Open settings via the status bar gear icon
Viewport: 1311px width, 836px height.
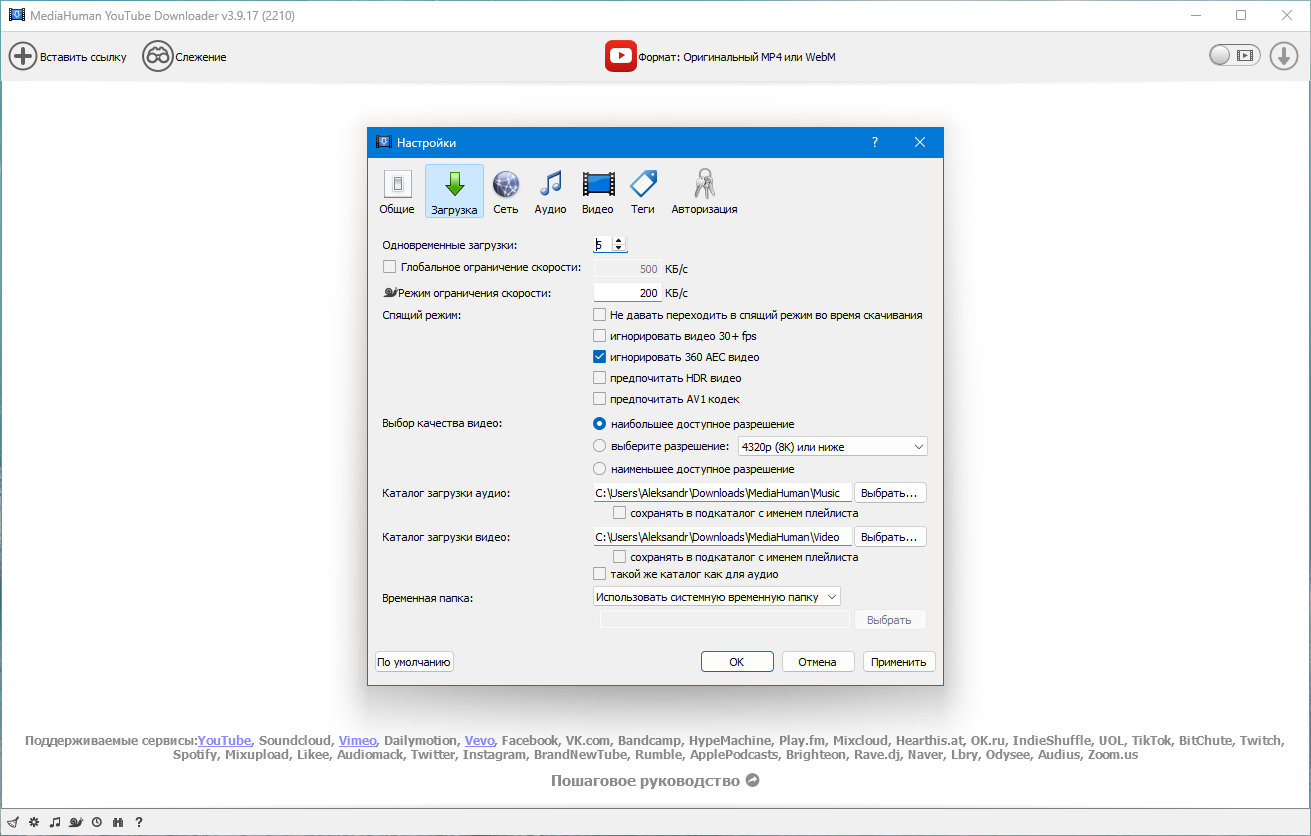pyautogui.click(x=34, y=822)
